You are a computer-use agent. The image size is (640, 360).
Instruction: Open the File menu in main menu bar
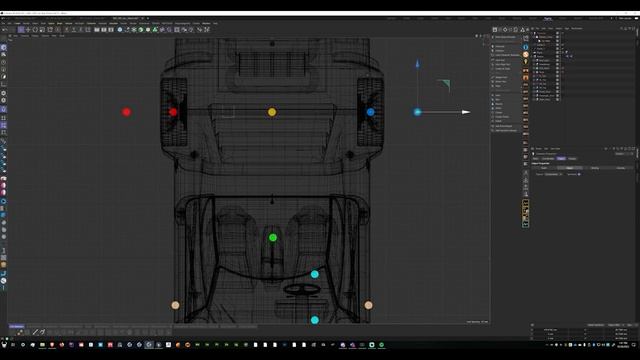pos(3,23)
